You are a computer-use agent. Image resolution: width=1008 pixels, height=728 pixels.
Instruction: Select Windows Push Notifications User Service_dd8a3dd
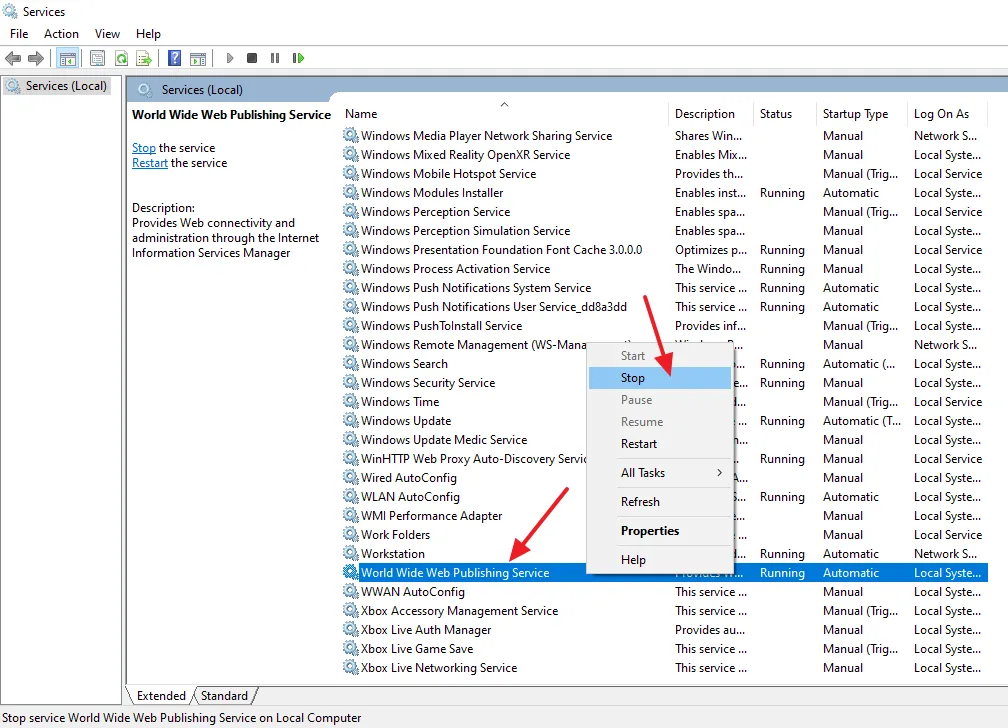[x=664, y=307]
